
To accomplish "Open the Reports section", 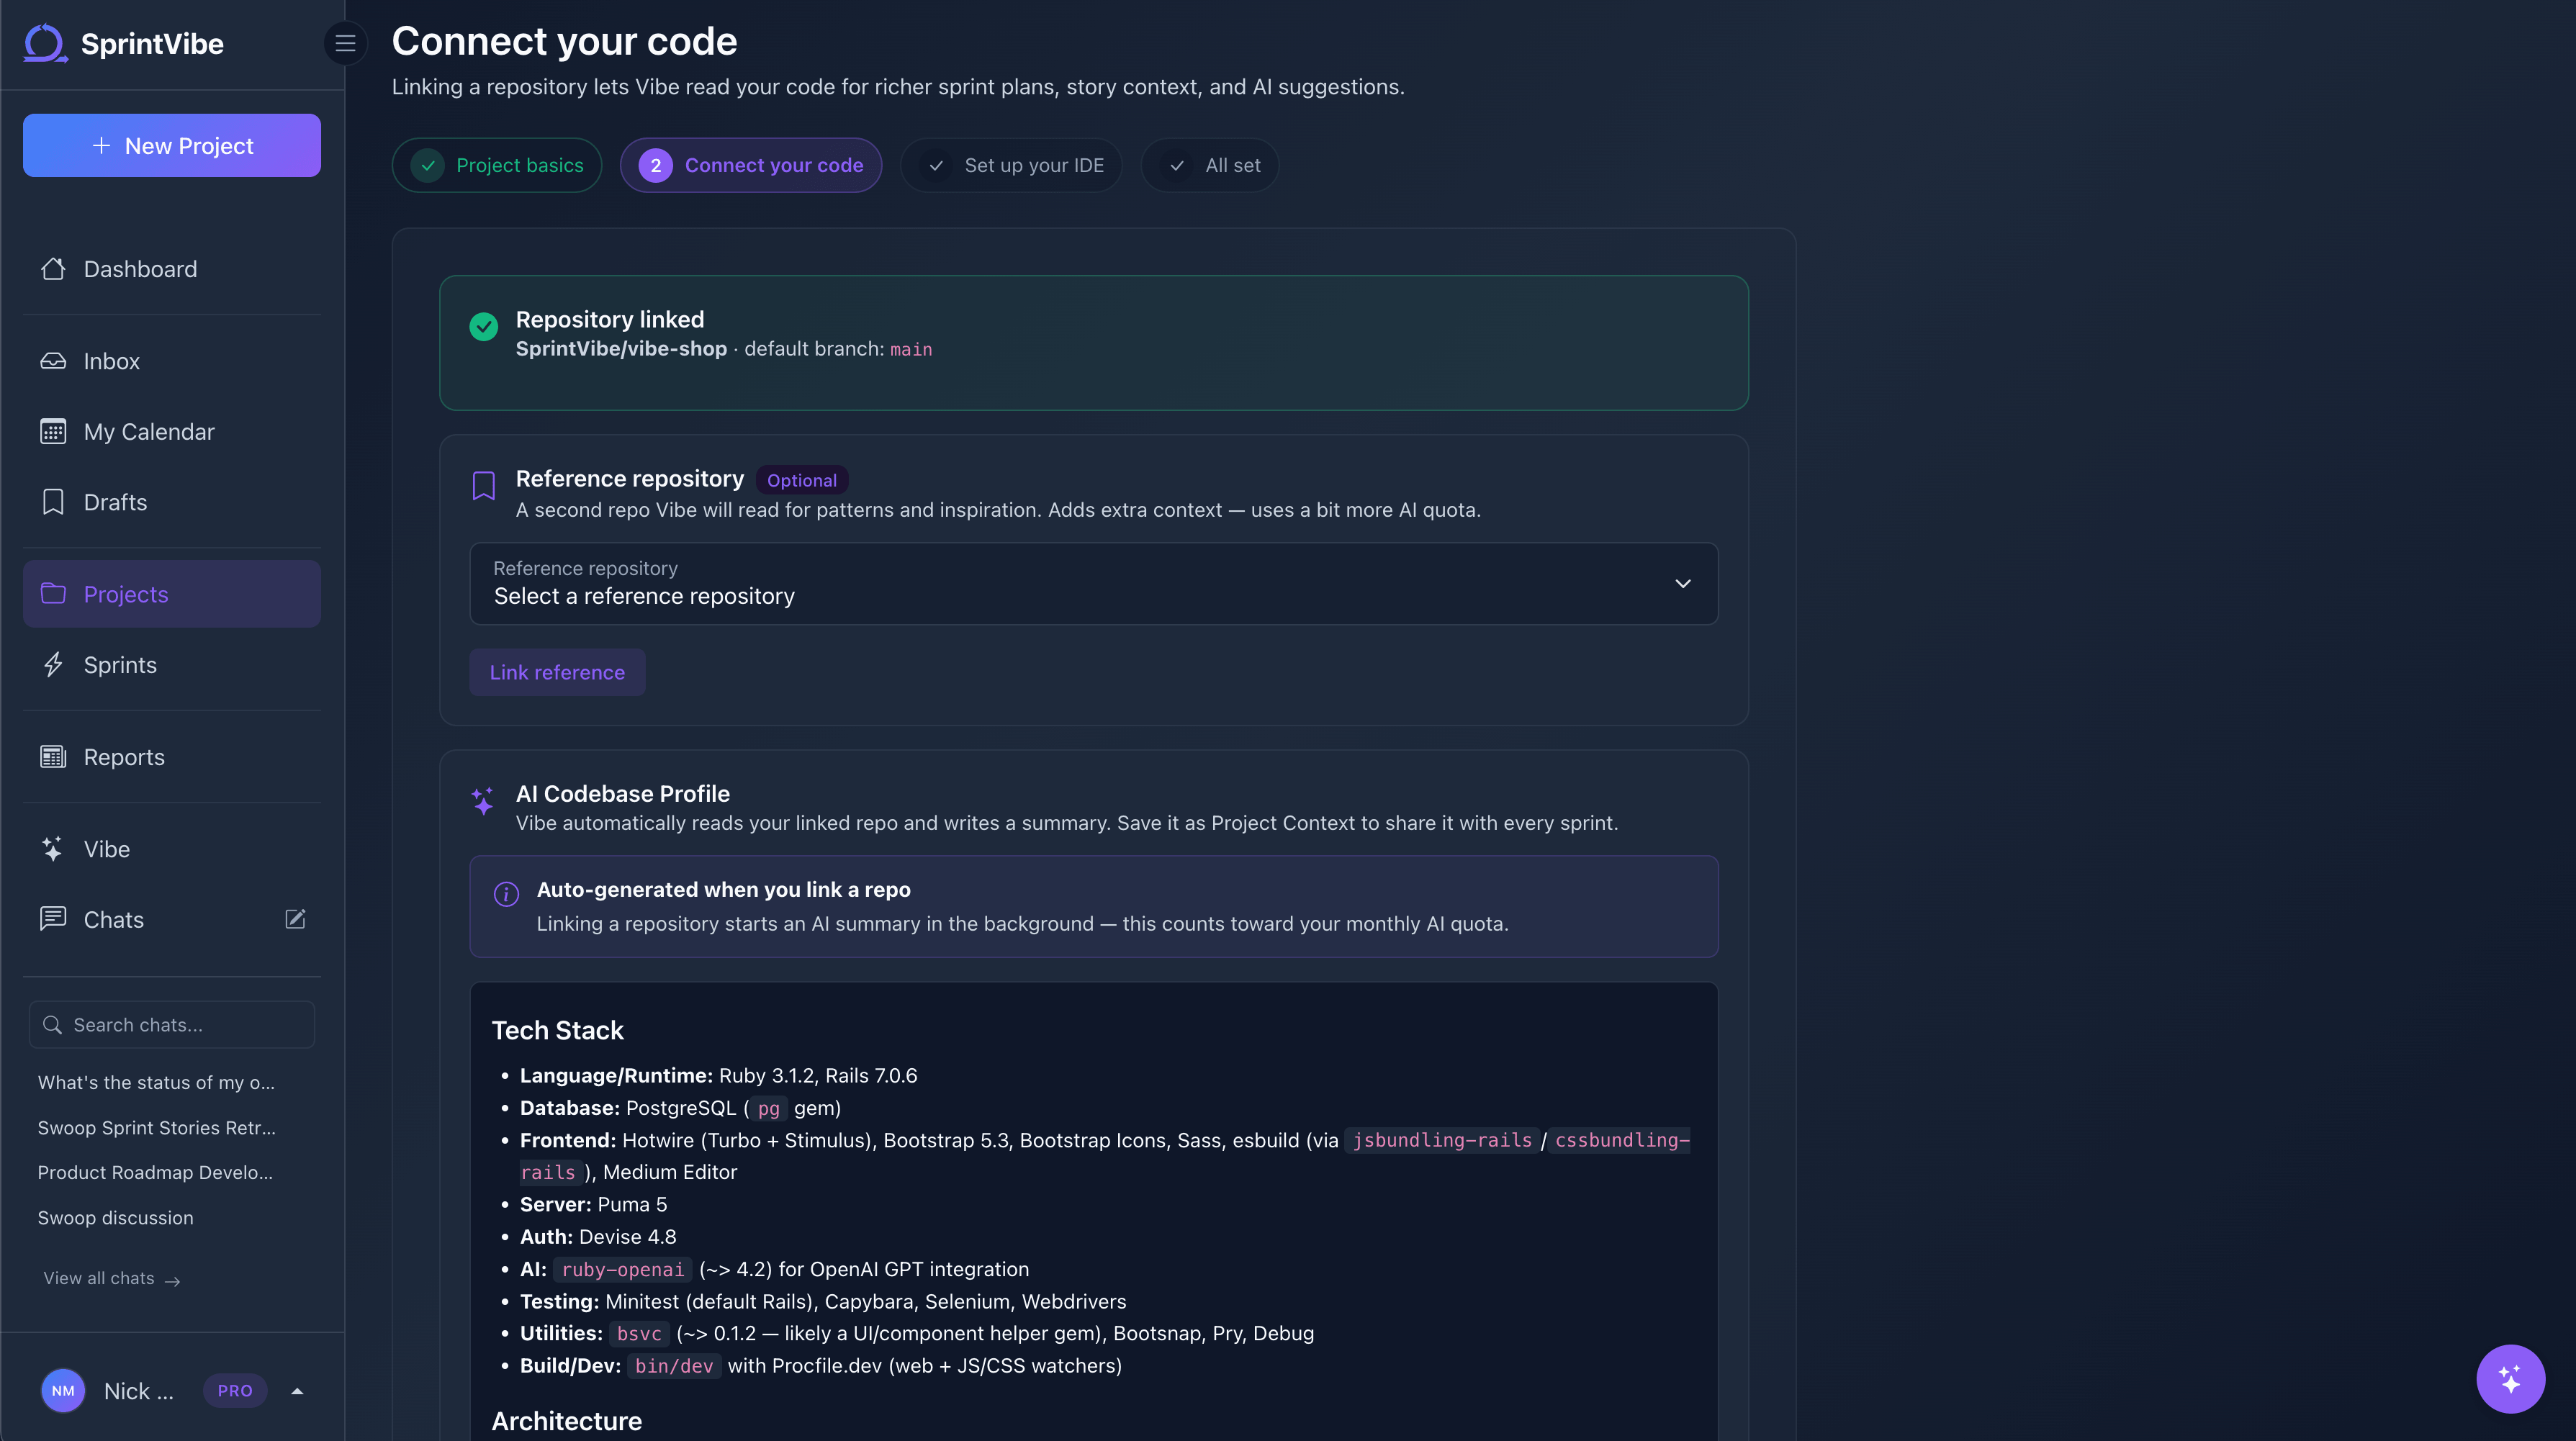I will (x=172, y=757).
